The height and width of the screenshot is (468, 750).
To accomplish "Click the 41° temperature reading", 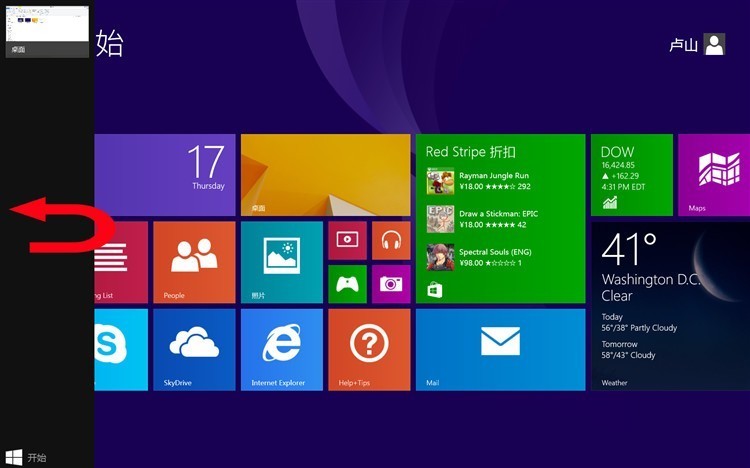I will coord(629,249).
